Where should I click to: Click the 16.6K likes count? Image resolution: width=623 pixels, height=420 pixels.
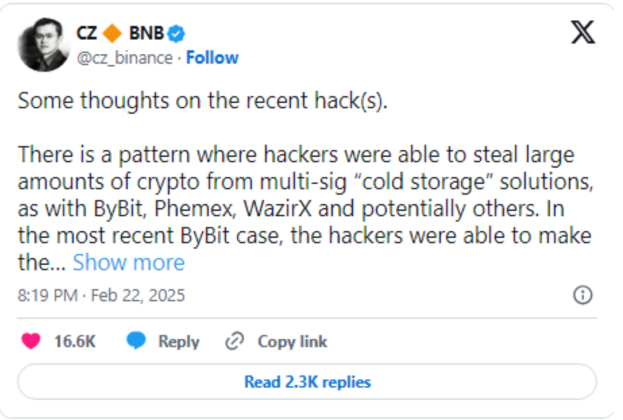(74, 341)
